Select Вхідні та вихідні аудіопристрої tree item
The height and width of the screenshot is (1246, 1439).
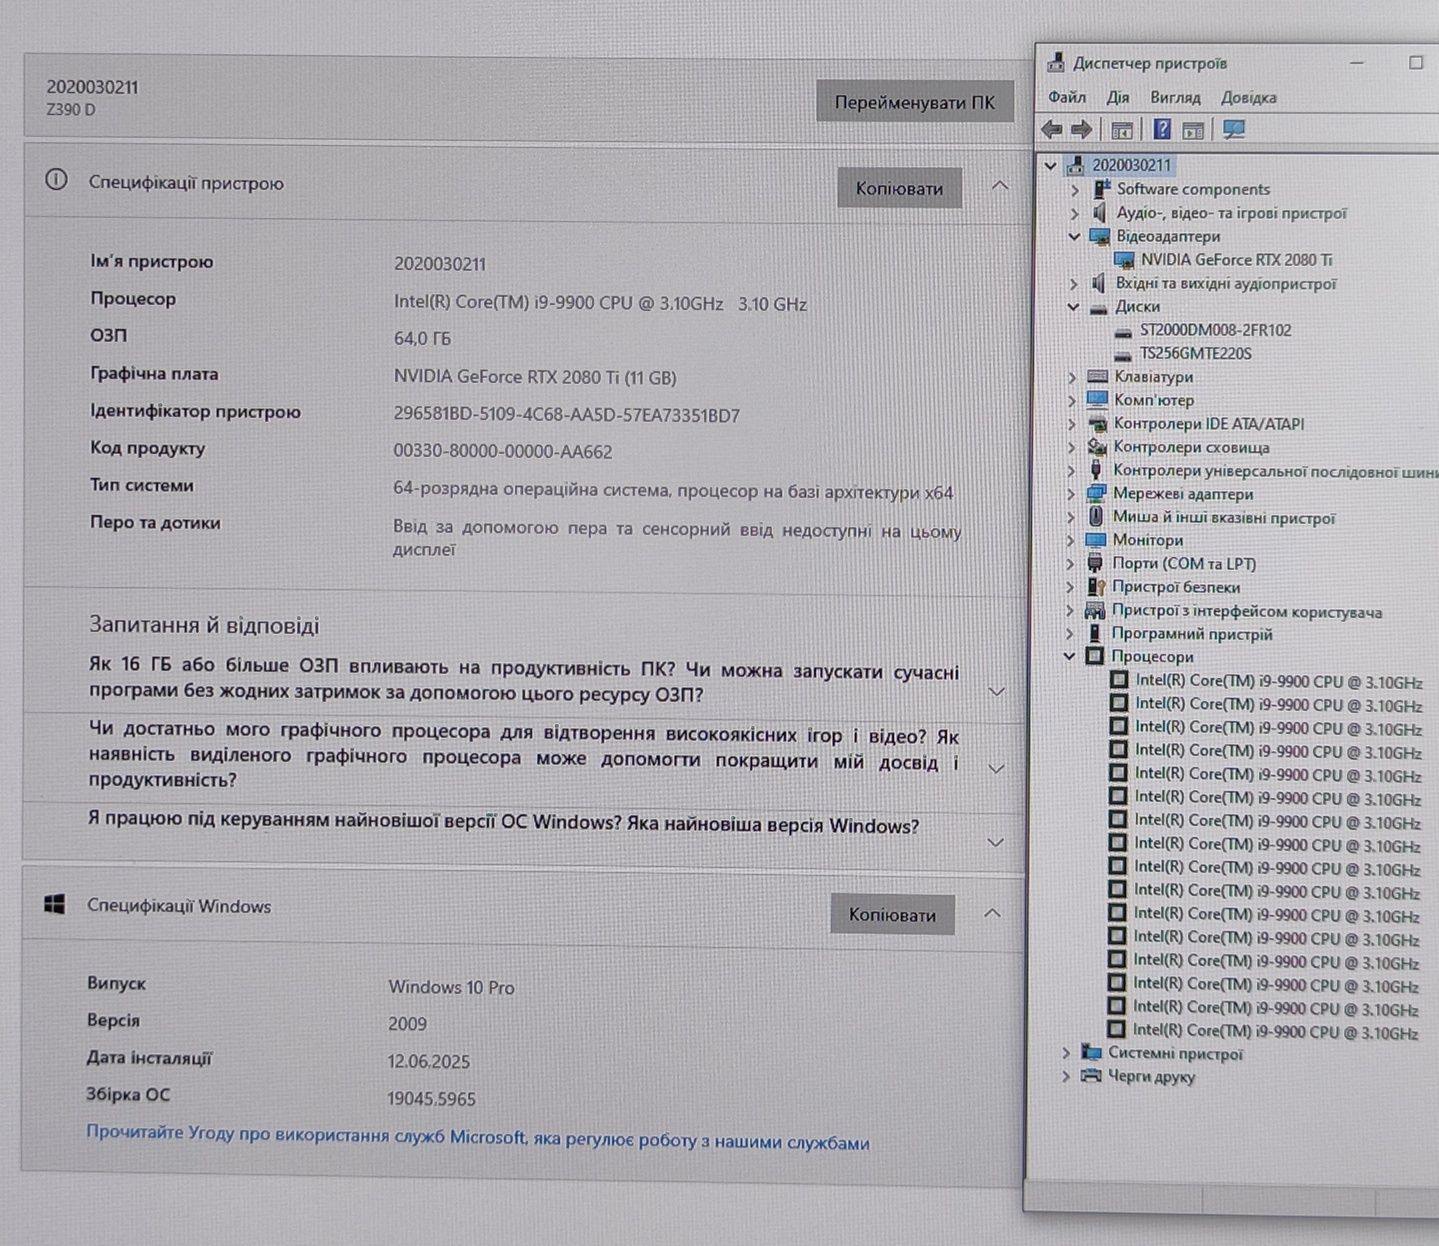[x=1226, y=284]
